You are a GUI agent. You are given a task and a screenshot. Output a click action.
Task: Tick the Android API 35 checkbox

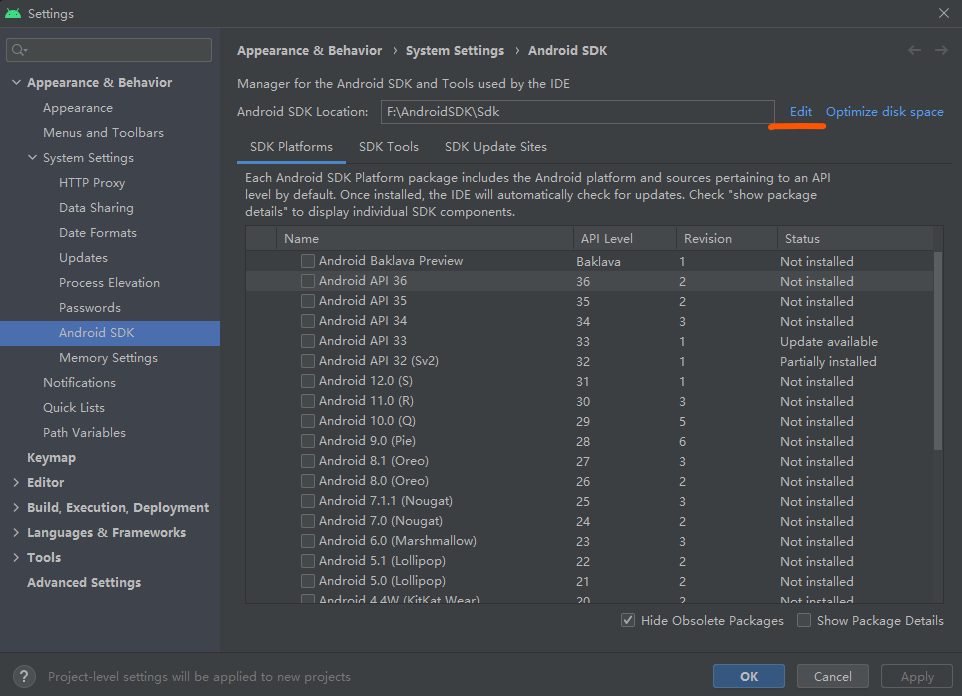(308, 301)
